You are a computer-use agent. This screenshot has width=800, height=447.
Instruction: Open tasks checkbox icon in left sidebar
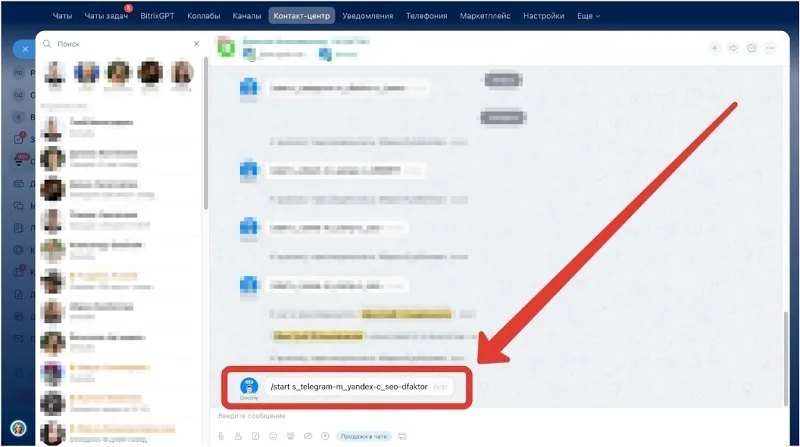pyautogui.click(x=19, y=139)
